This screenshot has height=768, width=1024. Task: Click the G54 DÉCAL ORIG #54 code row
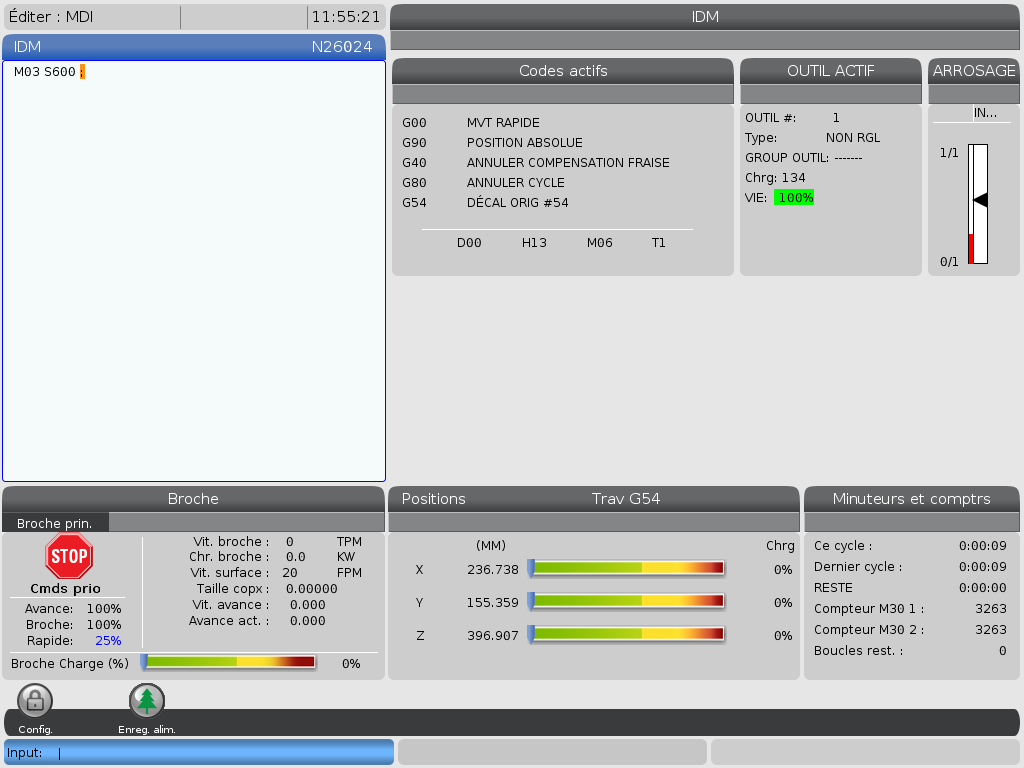tap(485, 203)
